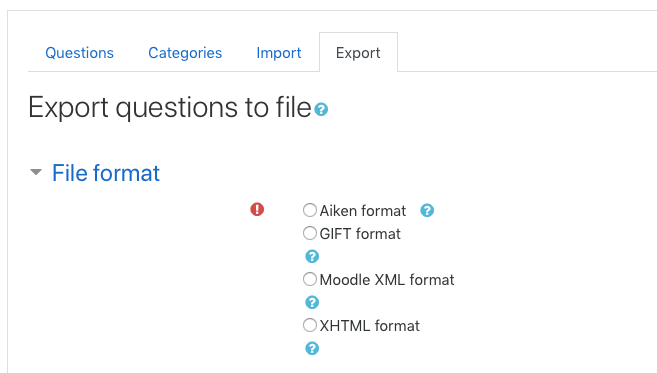Click the File format section heading

pos(106,173)
